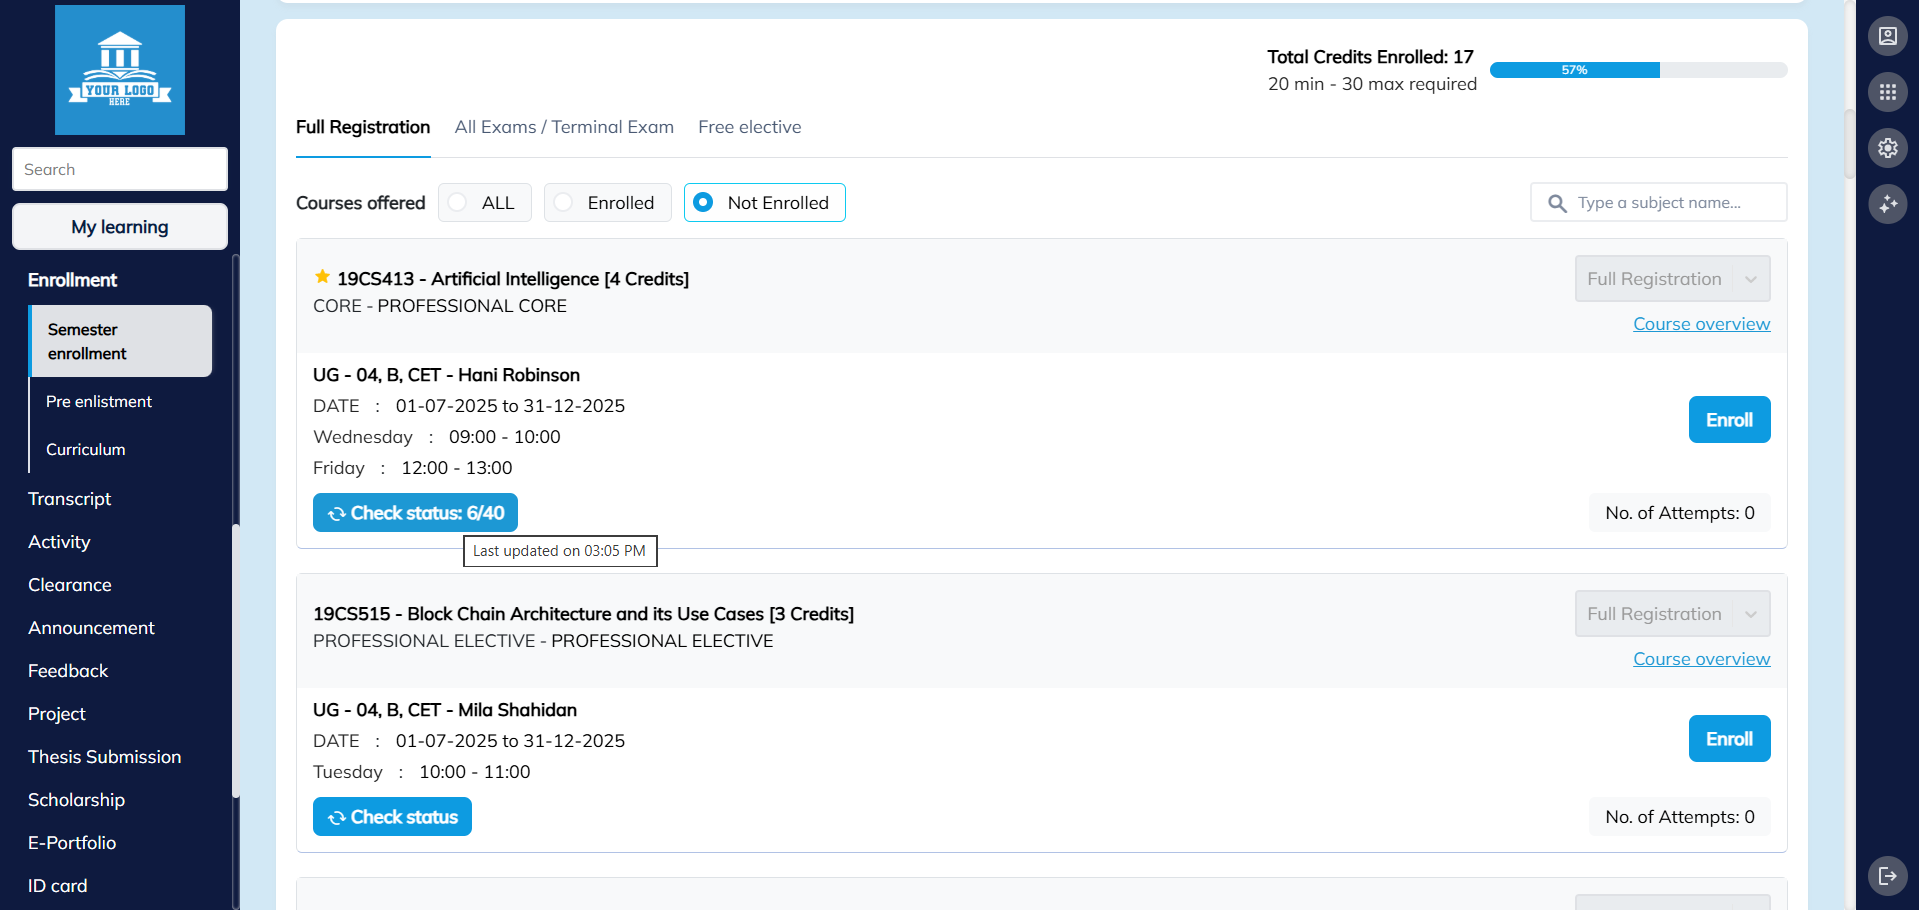The image size is (1919, 910).
Task: Open the user profile icon
Action: coord(1888,36)
